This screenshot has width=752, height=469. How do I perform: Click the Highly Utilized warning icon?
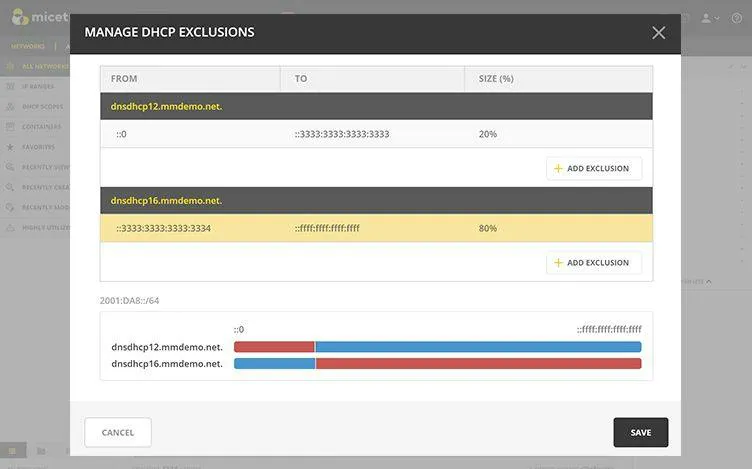[10, 228]
